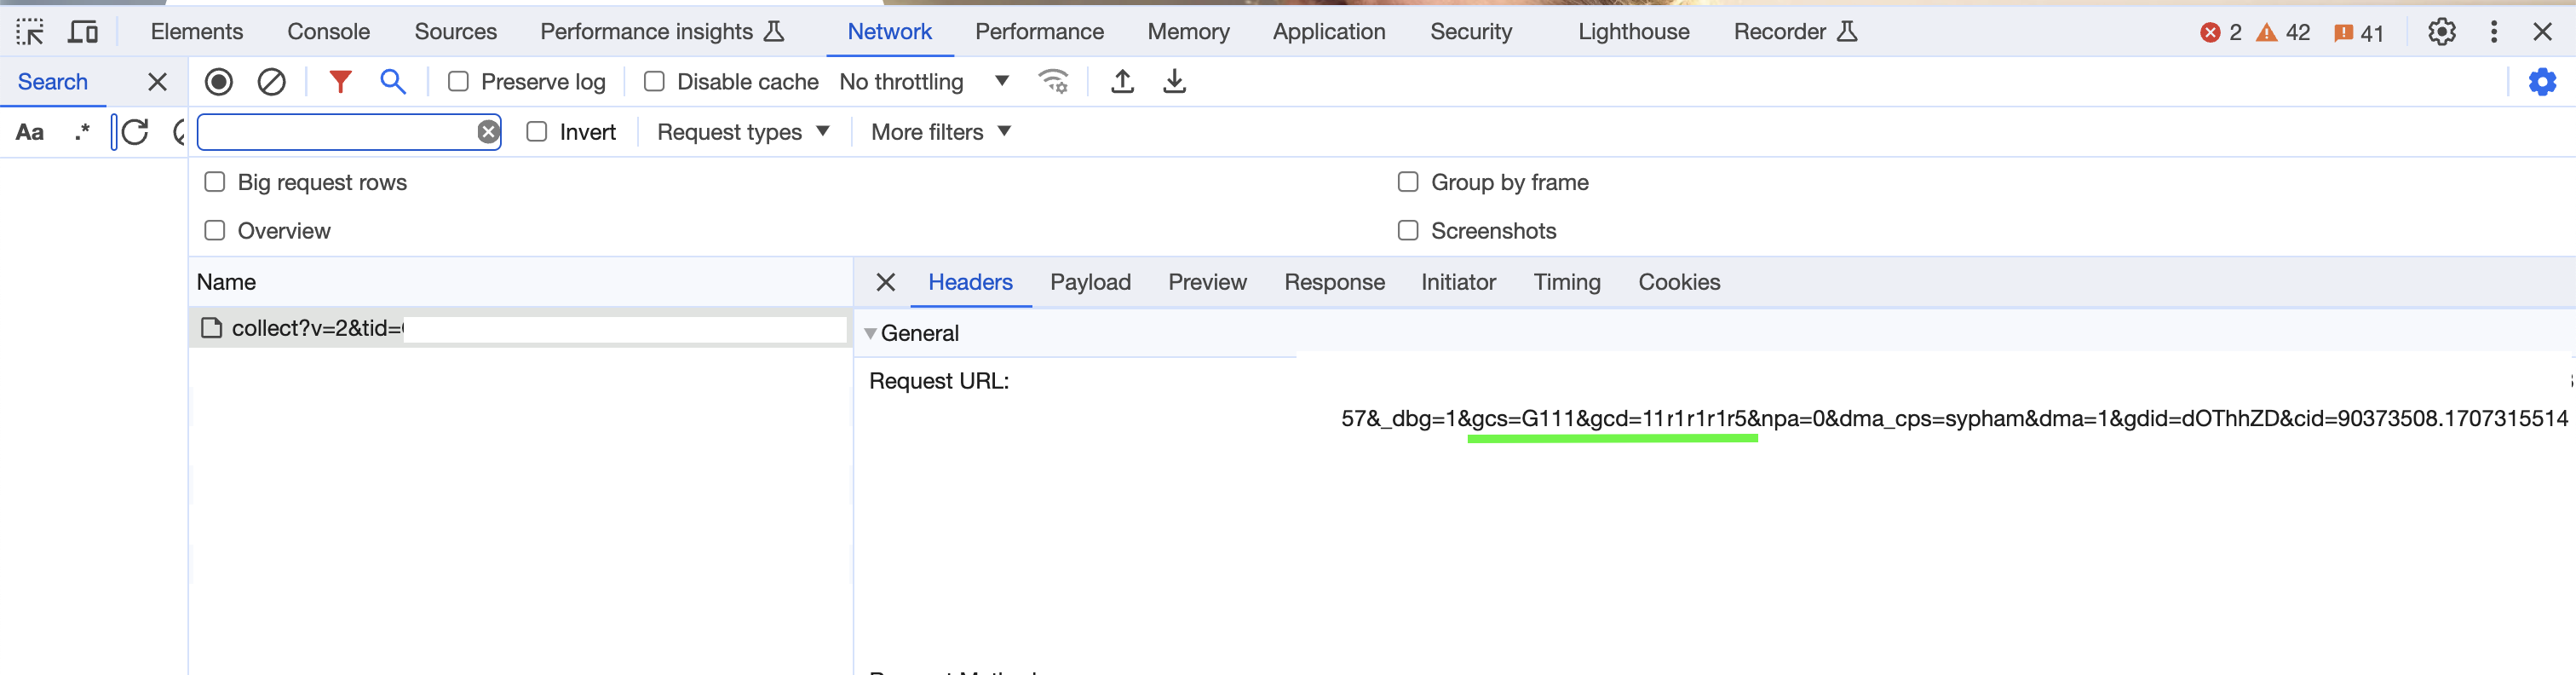
Task: Open network conditions wifi icon
Action: point(1053,81)
